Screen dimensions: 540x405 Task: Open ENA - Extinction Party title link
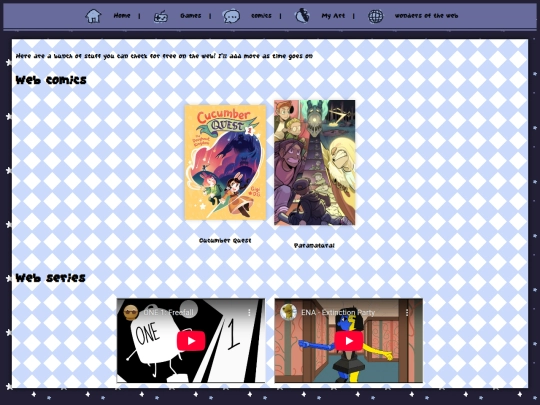[338, 312]
